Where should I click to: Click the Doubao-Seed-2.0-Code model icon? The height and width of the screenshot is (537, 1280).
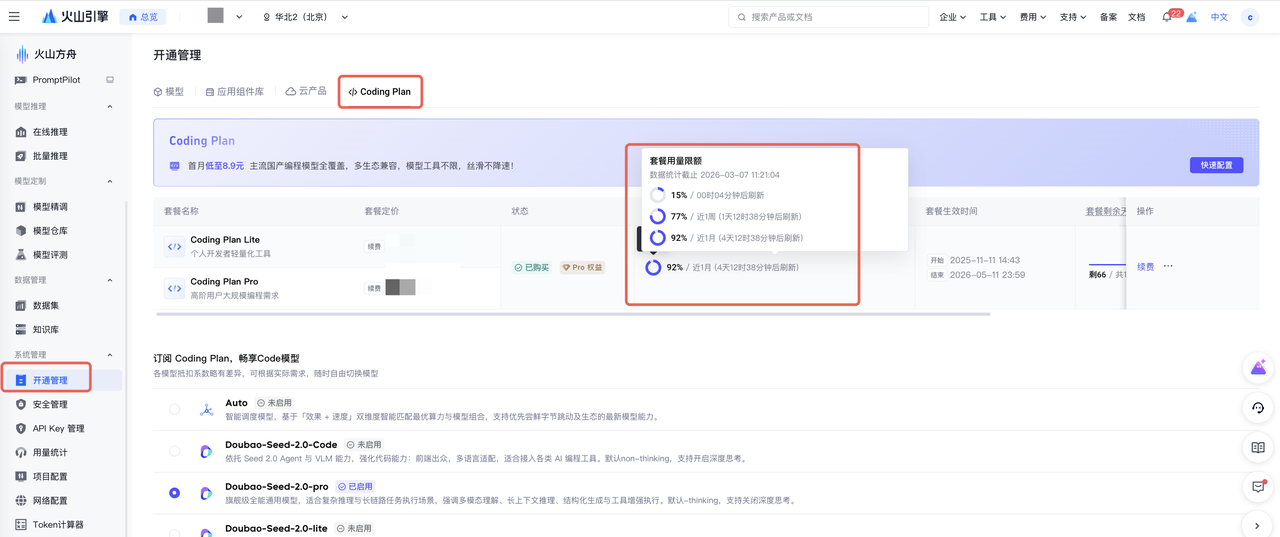[206, 451]
